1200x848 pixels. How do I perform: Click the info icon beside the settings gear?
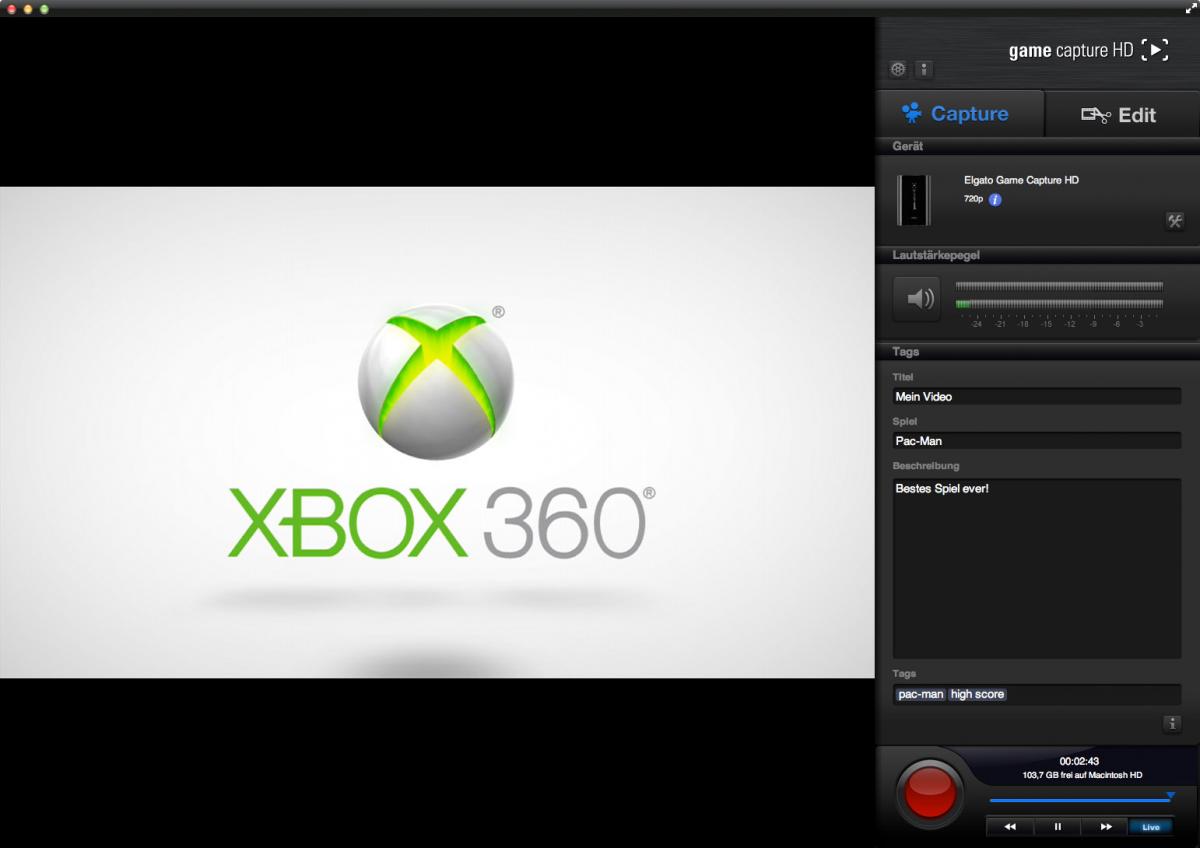point(924,69)
